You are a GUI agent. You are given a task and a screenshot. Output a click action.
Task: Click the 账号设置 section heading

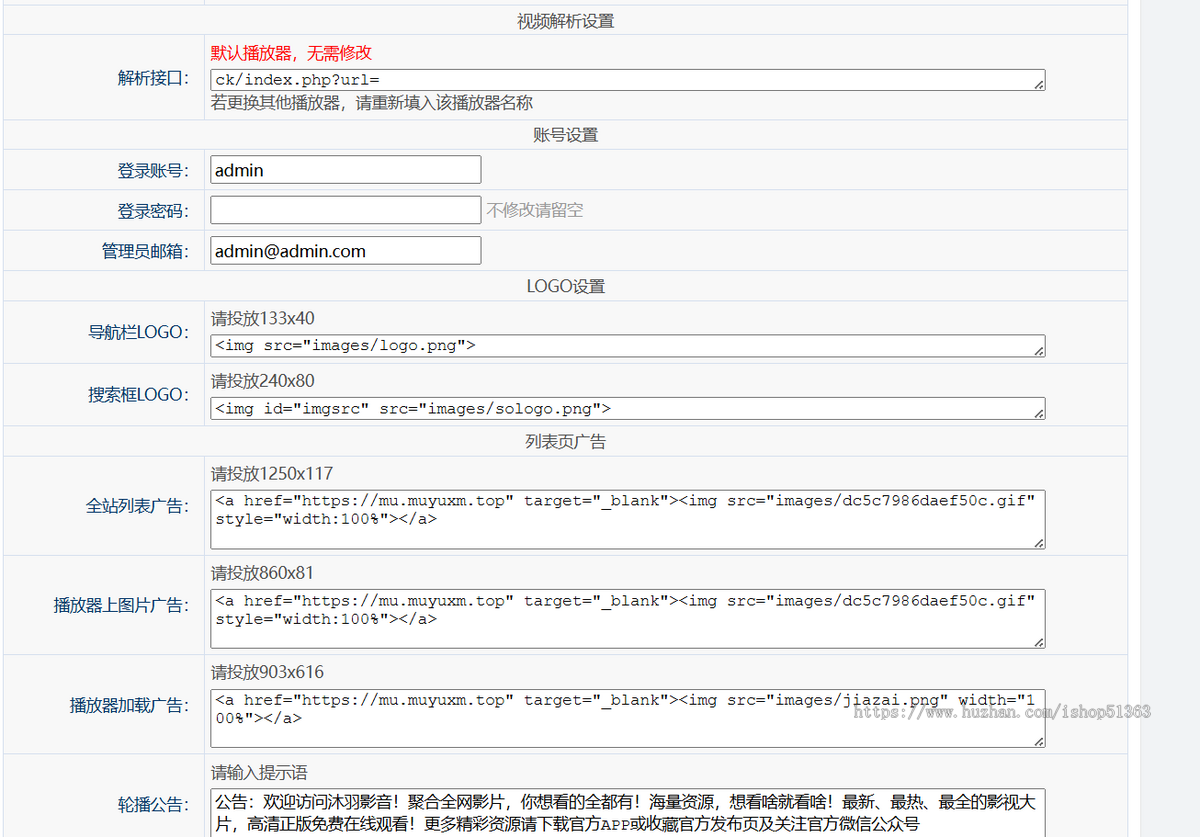[566, 135]
